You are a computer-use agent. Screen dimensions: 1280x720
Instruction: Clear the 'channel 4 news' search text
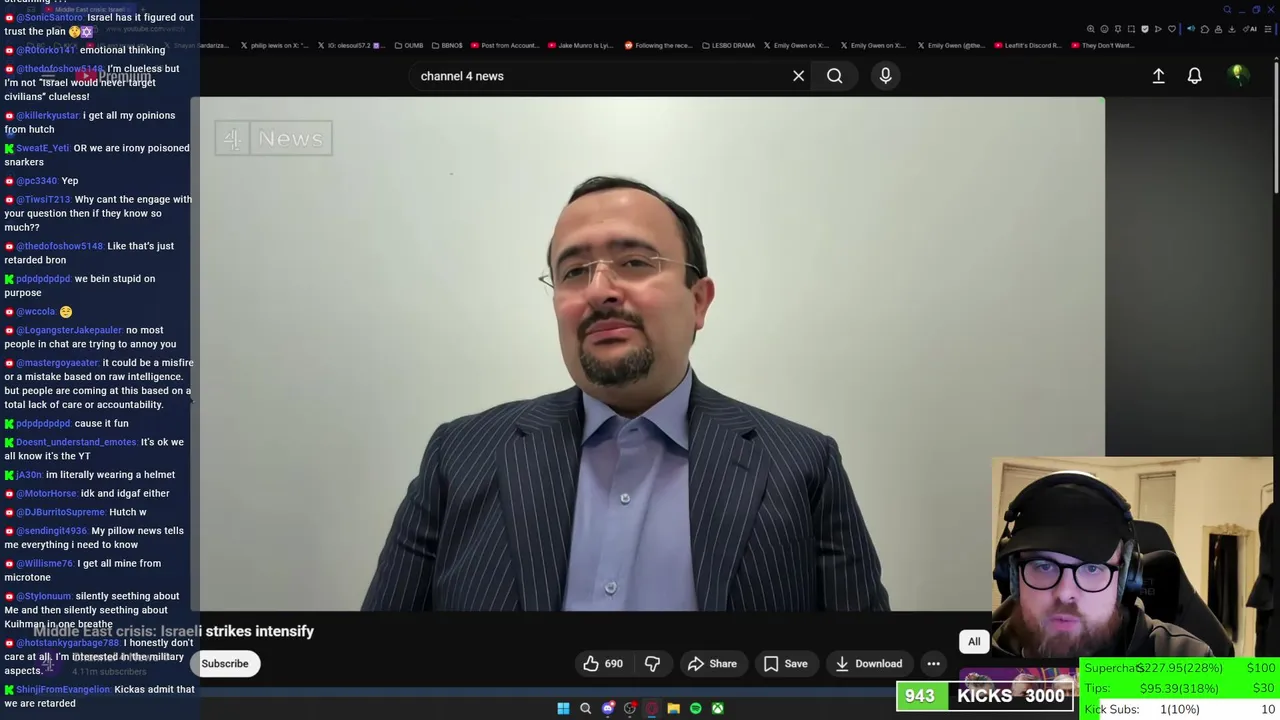coord(798,76)
